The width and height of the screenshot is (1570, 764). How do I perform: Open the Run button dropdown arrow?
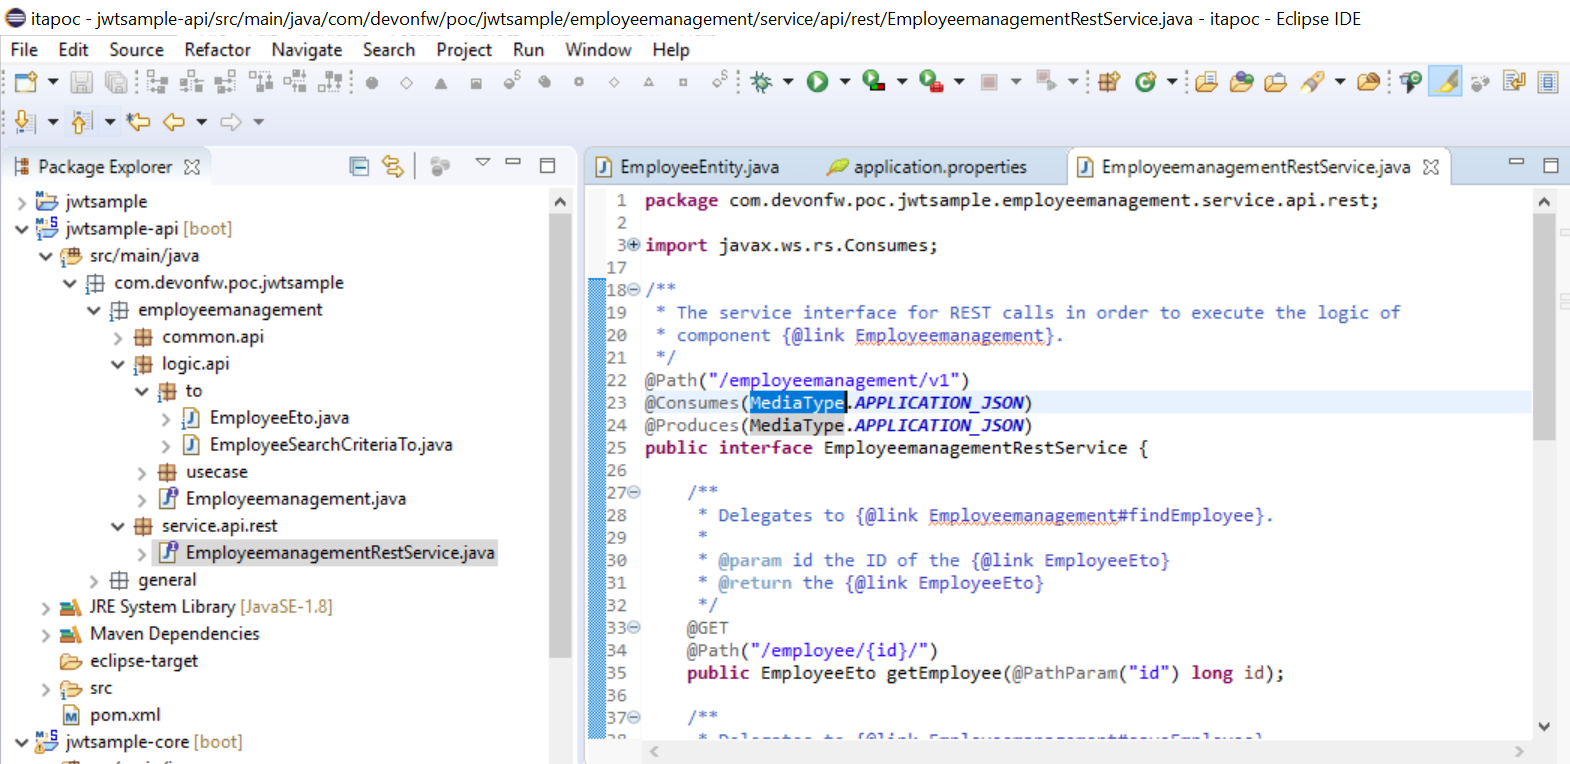[x=845, y=82]
